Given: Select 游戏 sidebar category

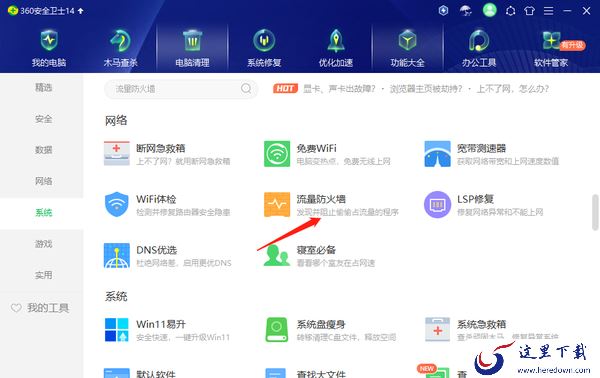Looking at the screenshot, I should [x=44, y=244].
